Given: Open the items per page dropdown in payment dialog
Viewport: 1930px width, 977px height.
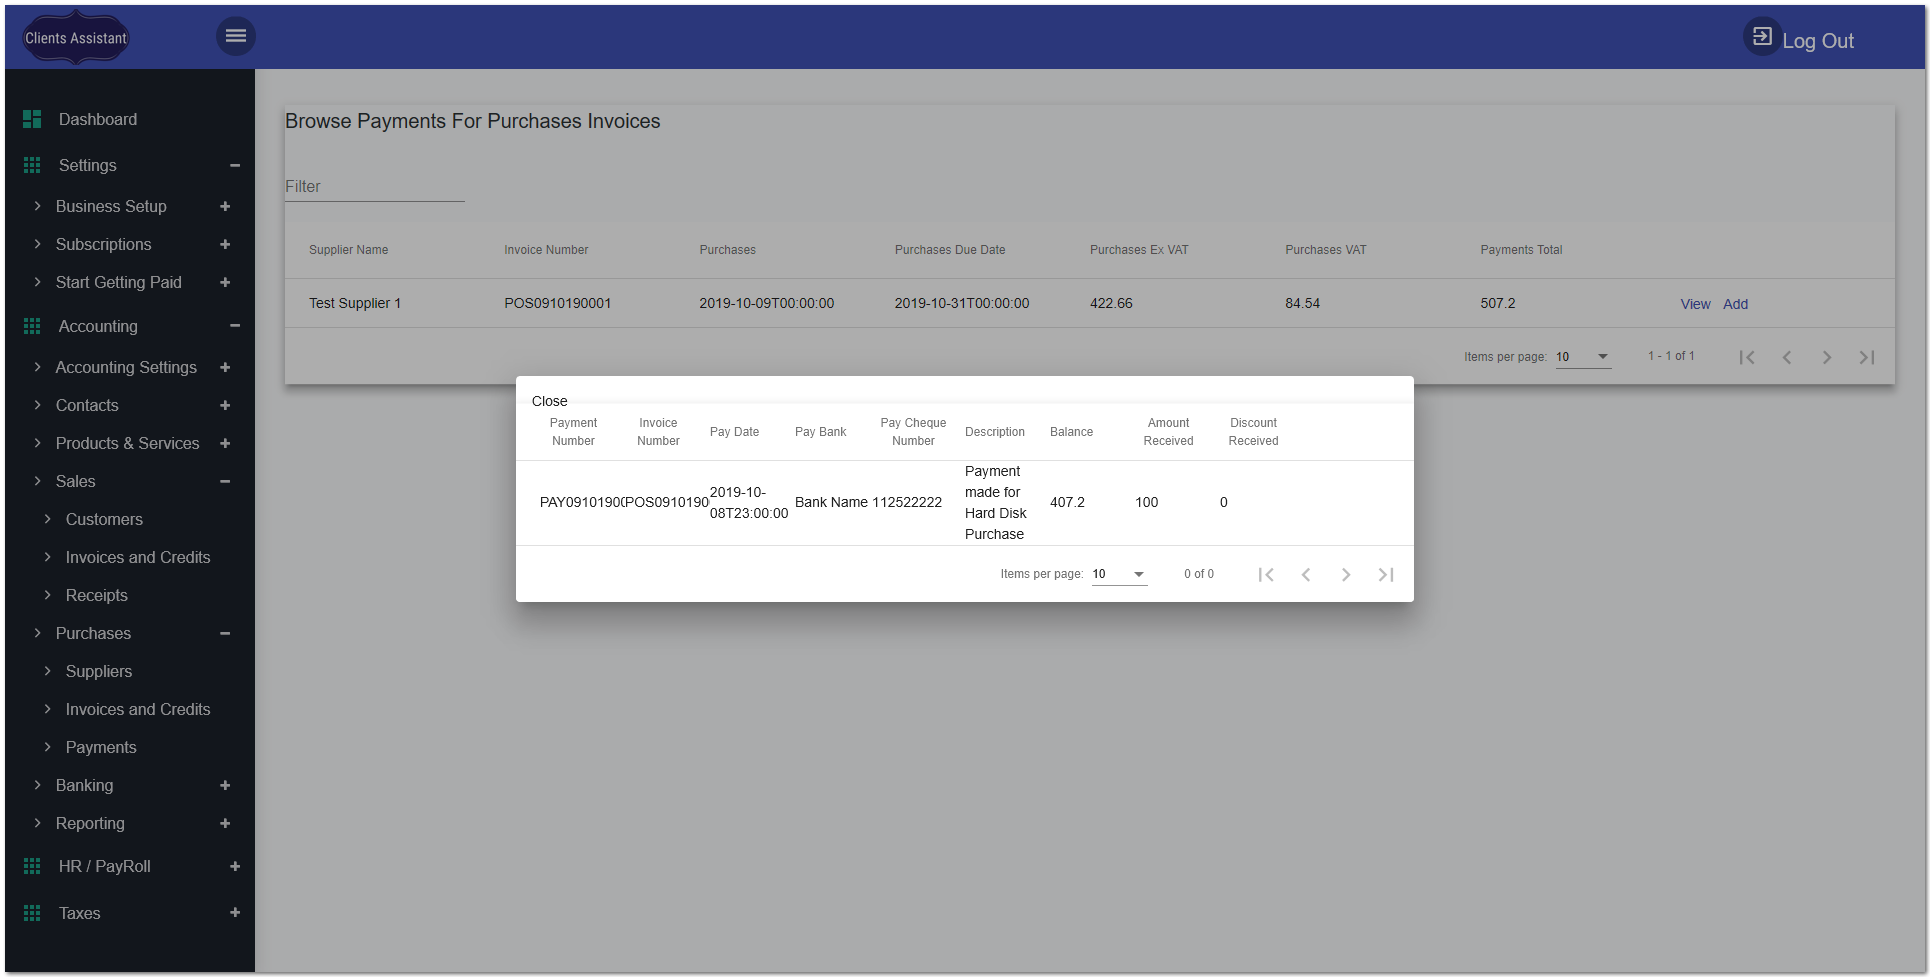Looking at the screenshot, I should pos(1118,574).
